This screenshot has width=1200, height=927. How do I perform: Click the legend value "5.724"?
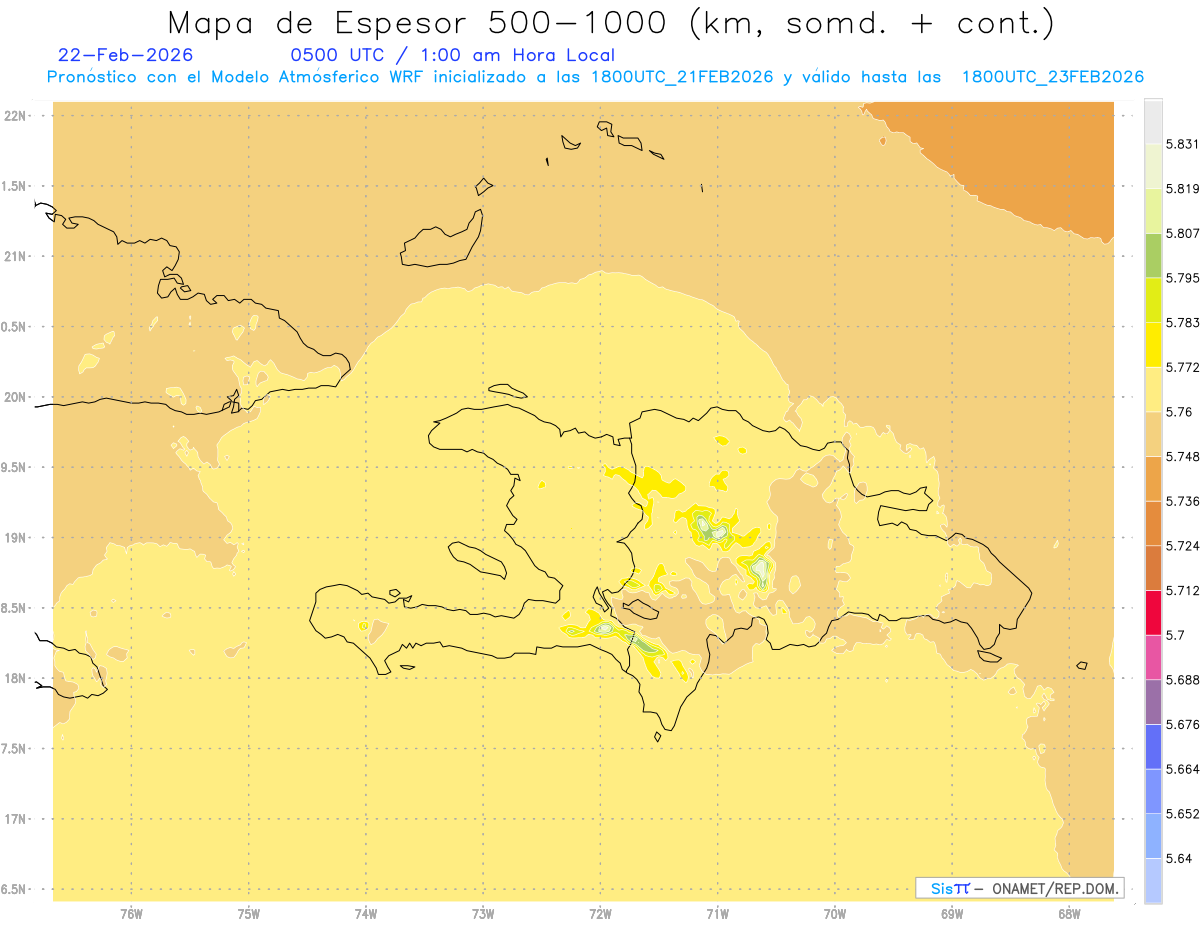(x=1183, y=546)
